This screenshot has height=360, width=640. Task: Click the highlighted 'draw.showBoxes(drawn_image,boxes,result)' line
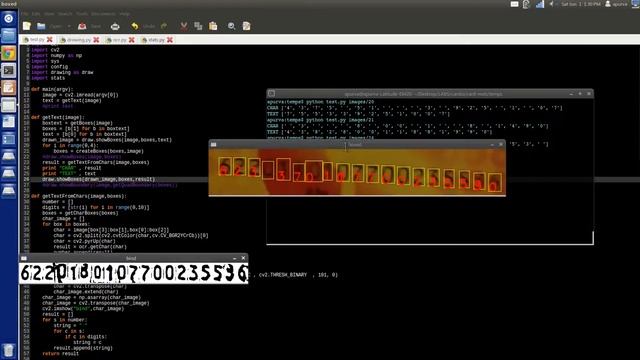(98, 179)
